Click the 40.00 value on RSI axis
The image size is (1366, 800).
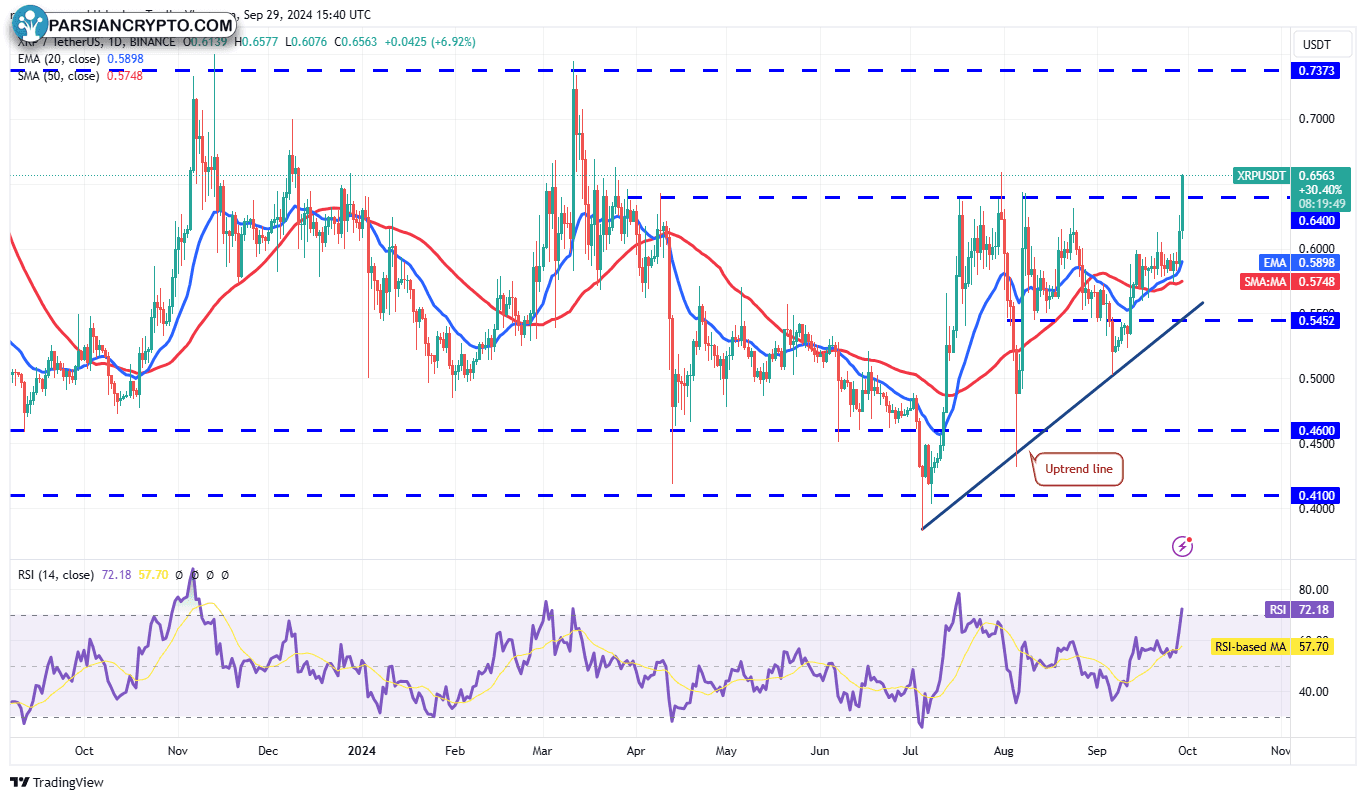(x=1314, y=691)
